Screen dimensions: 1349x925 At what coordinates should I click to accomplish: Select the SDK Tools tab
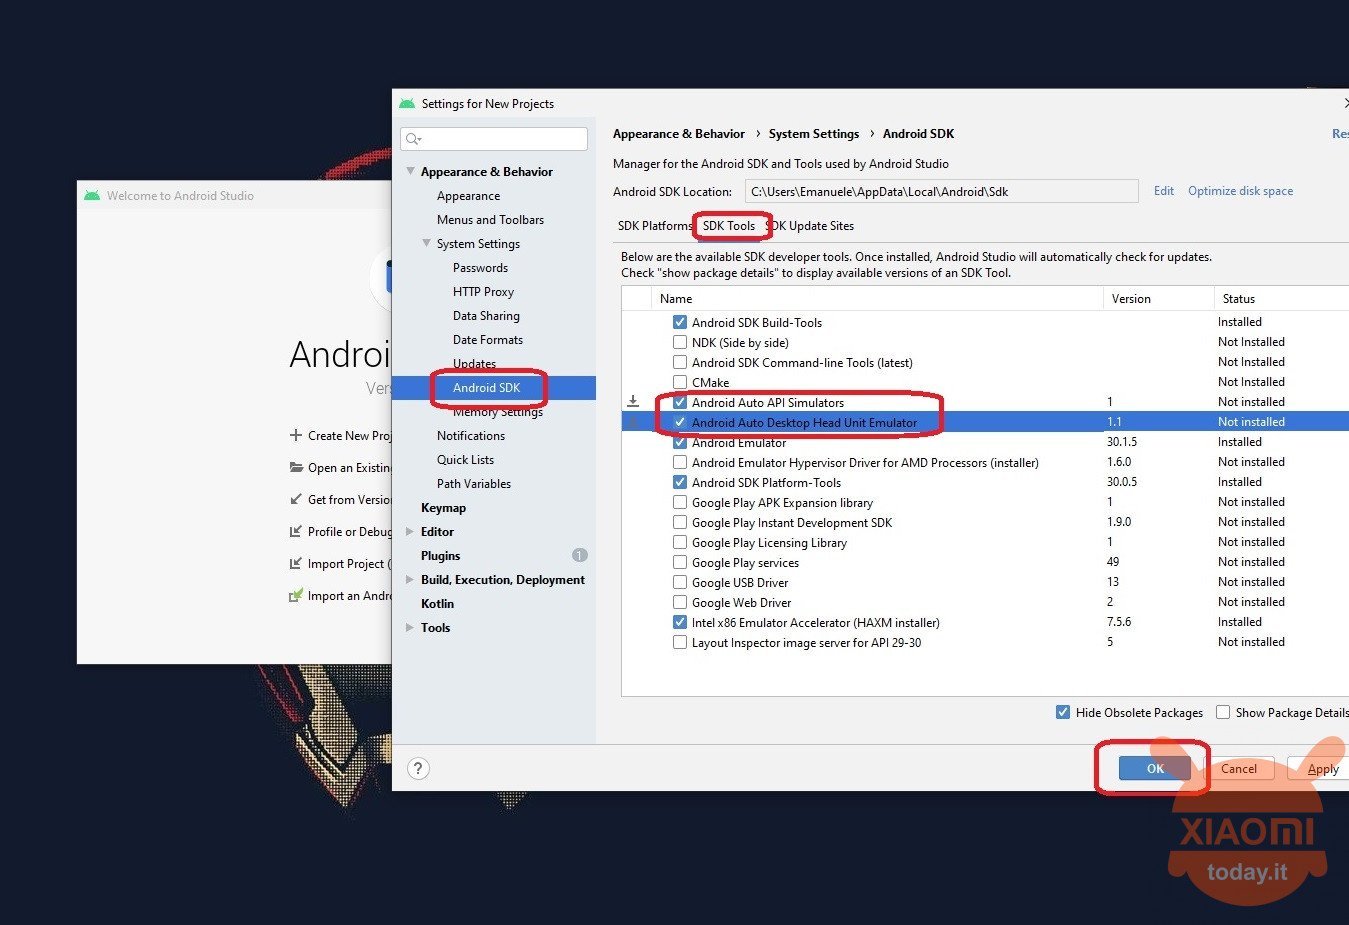pyautogui.click(x=729, y=225)
